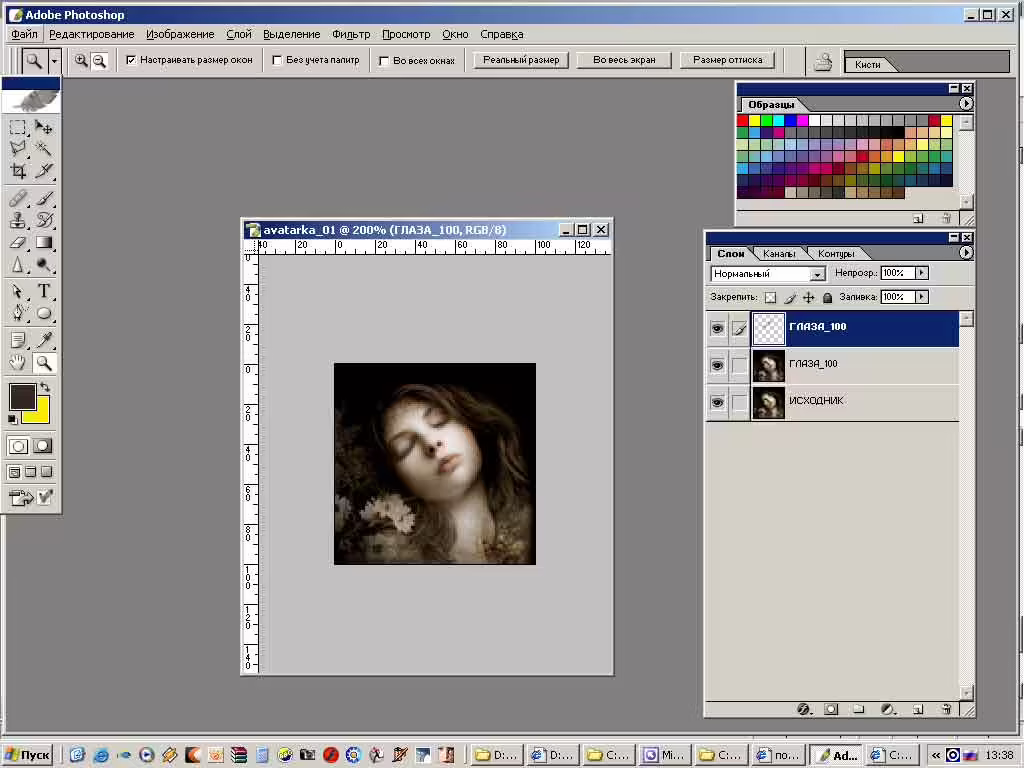Open Layers panel flyout menu
This screenshot has height=768, width=1024.
(966, 253)
